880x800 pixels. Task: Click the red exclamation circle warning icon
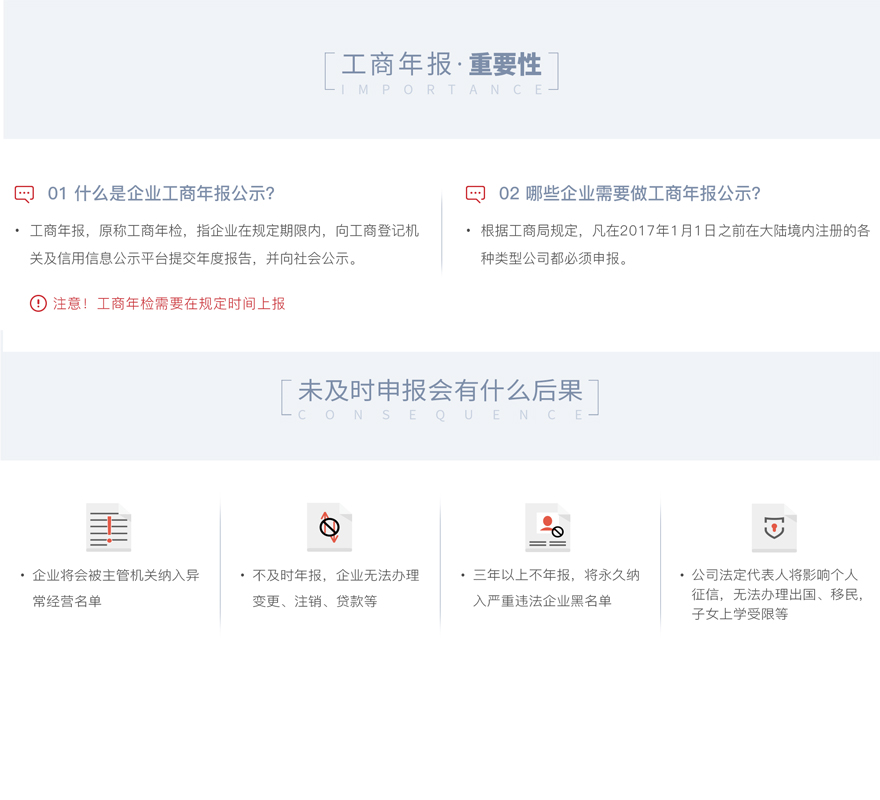click(38, 303)
